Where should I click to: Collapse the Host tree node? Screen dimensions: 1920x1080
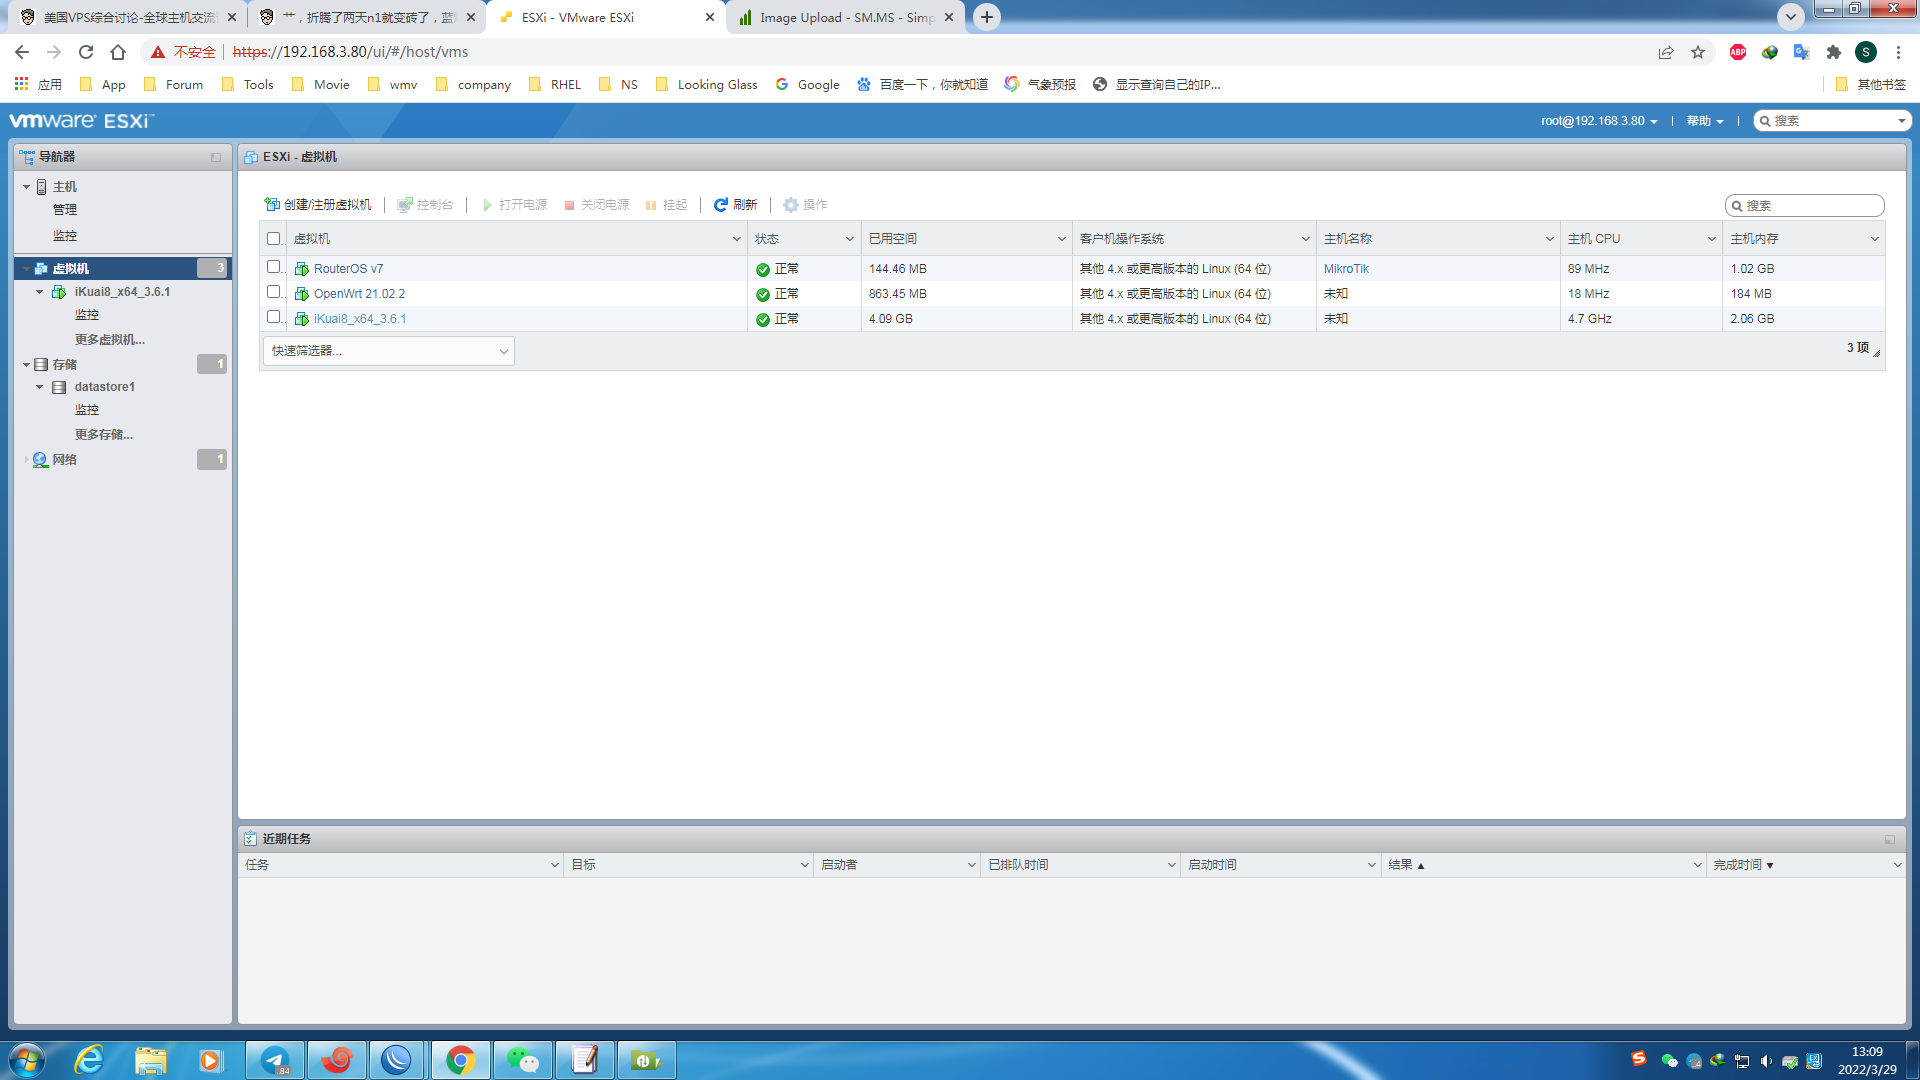pos(26,187)
